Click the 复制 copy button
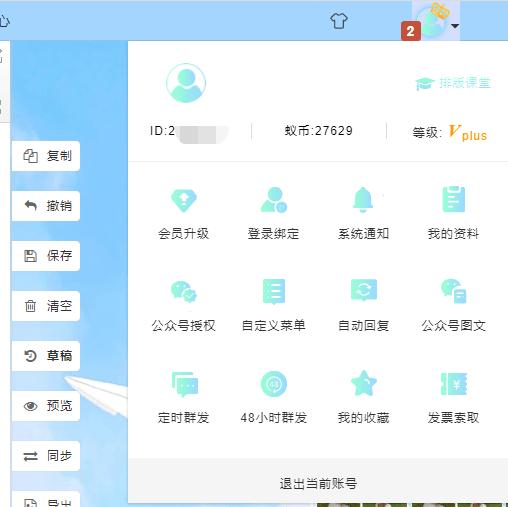The width and height of the screenshot is (508, 507). (x=46, y=156)
